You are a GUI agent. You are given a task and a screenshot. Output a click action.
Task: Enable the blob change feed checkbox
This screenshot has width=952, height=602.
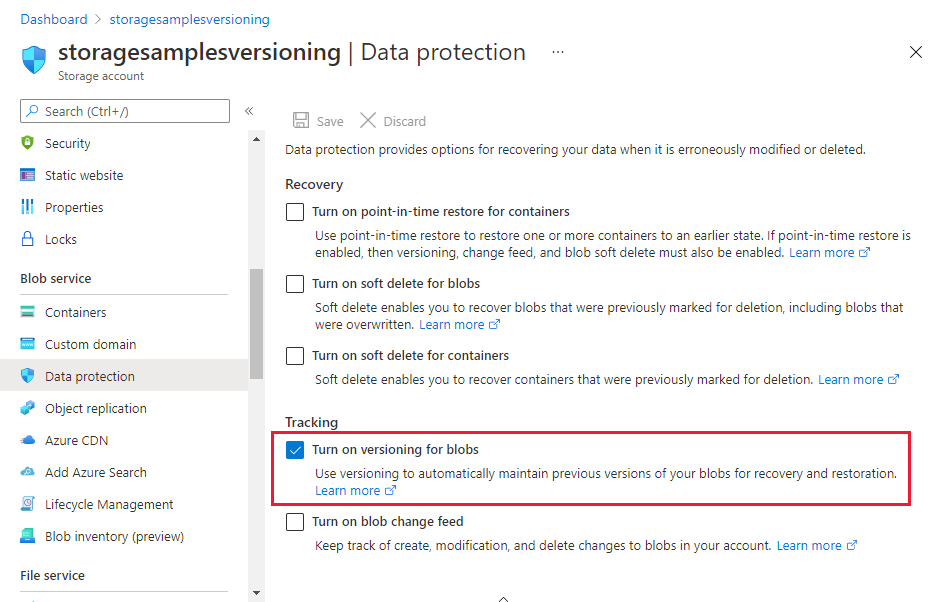[295, 522]
